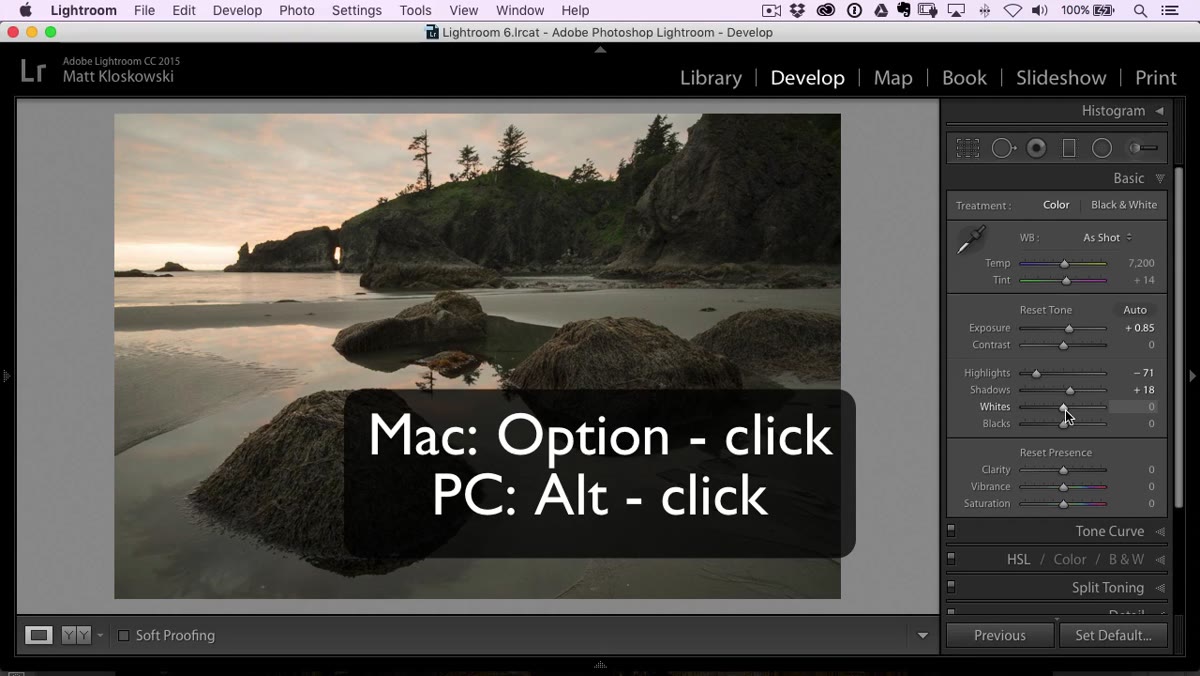Screen dimensions: 1200x676
Task: Click the 1Password menu bar icon
Action: [854, 10]
